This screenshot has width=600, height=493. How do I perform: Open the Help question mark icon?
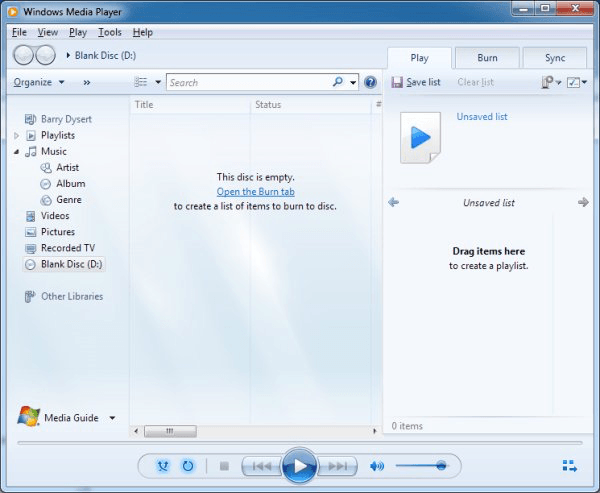[x=370, y=82]
